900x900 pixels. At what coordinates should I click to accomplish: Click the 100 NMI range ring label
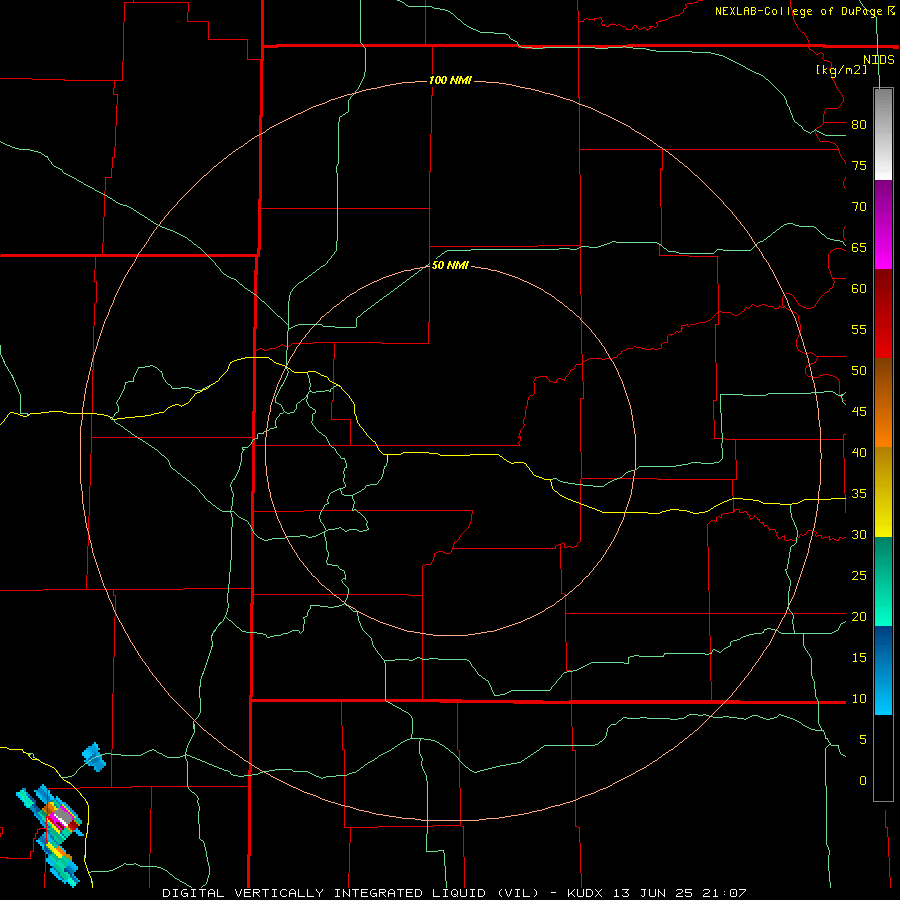450,80
